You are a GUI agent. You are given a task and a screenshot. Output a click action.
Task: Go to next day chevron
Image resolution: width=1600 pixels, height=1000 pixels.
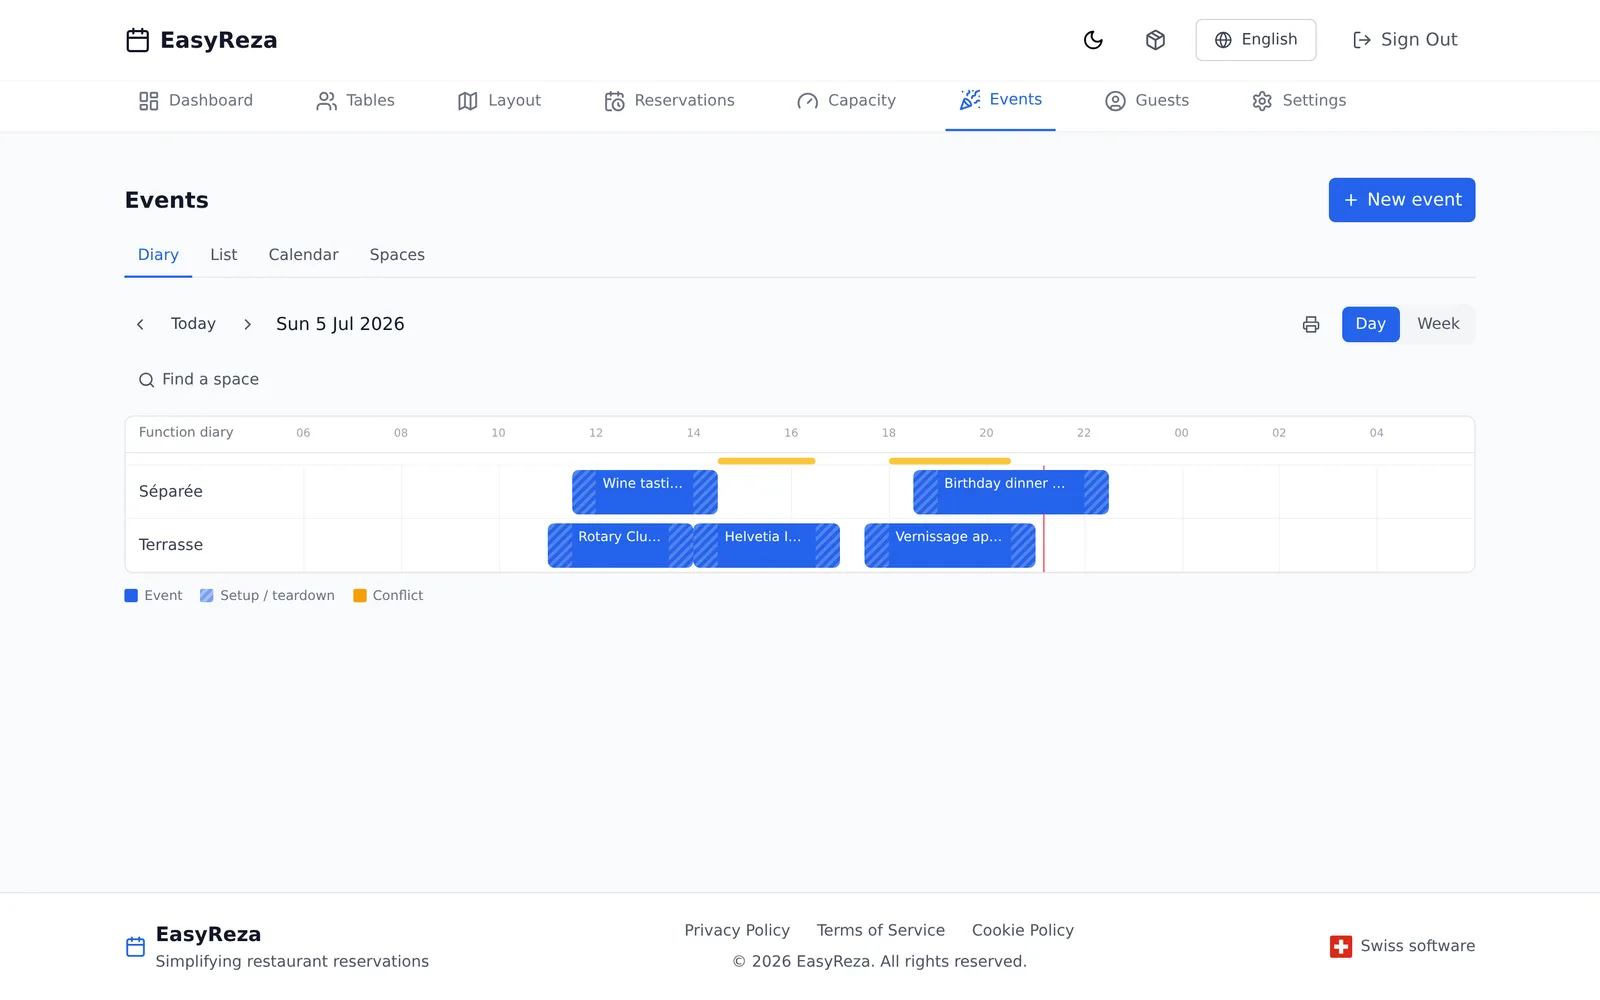[247, 324]
